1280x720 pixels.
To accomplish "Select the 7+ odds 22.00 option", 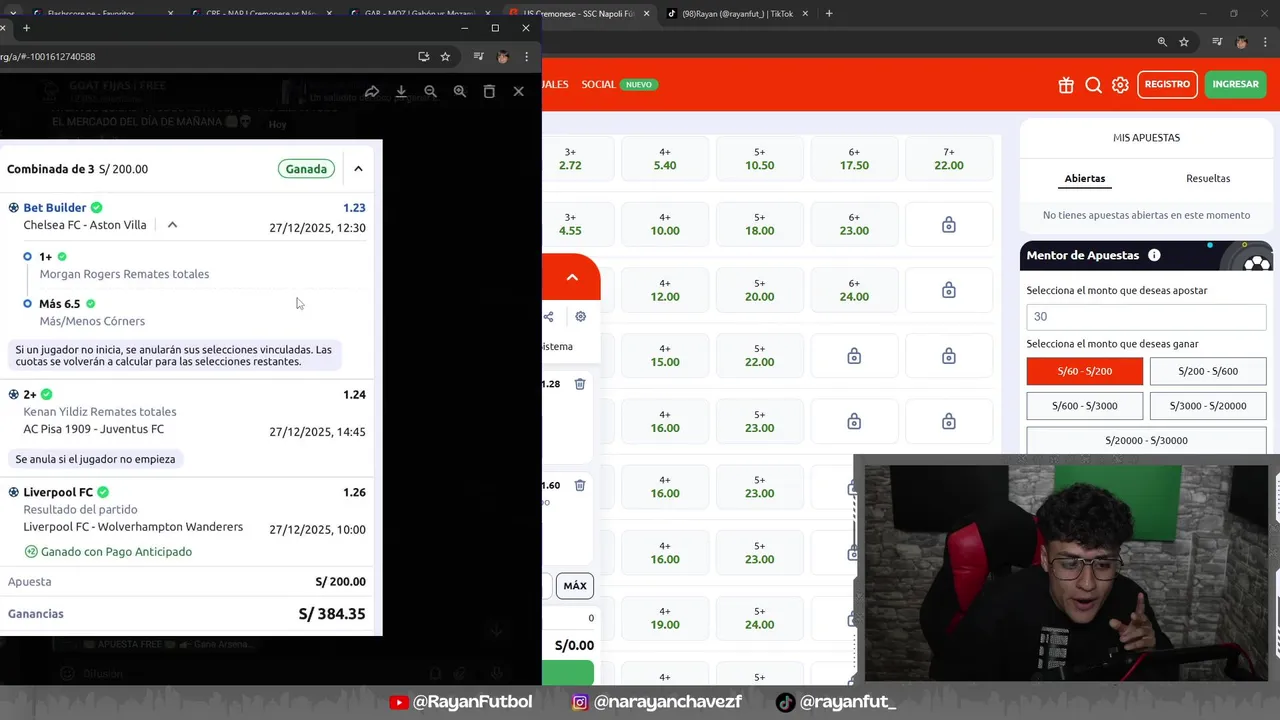I will tap(948, 159).
